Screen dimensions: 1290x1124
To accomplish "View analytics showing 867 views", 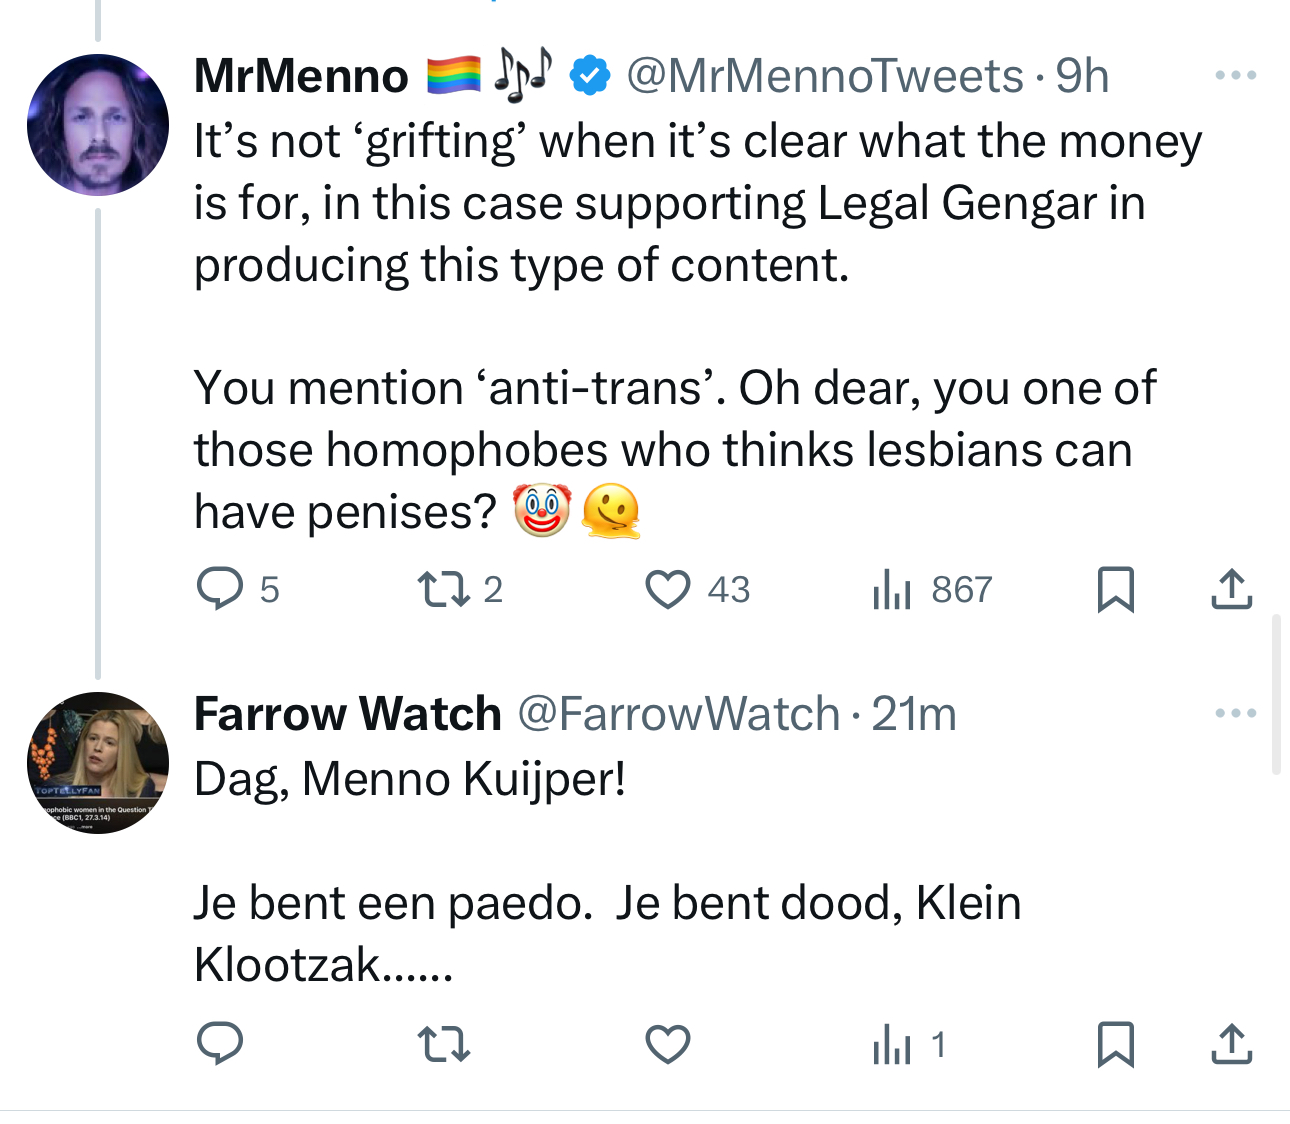I will pyautogui.click(x=892, y=589).
